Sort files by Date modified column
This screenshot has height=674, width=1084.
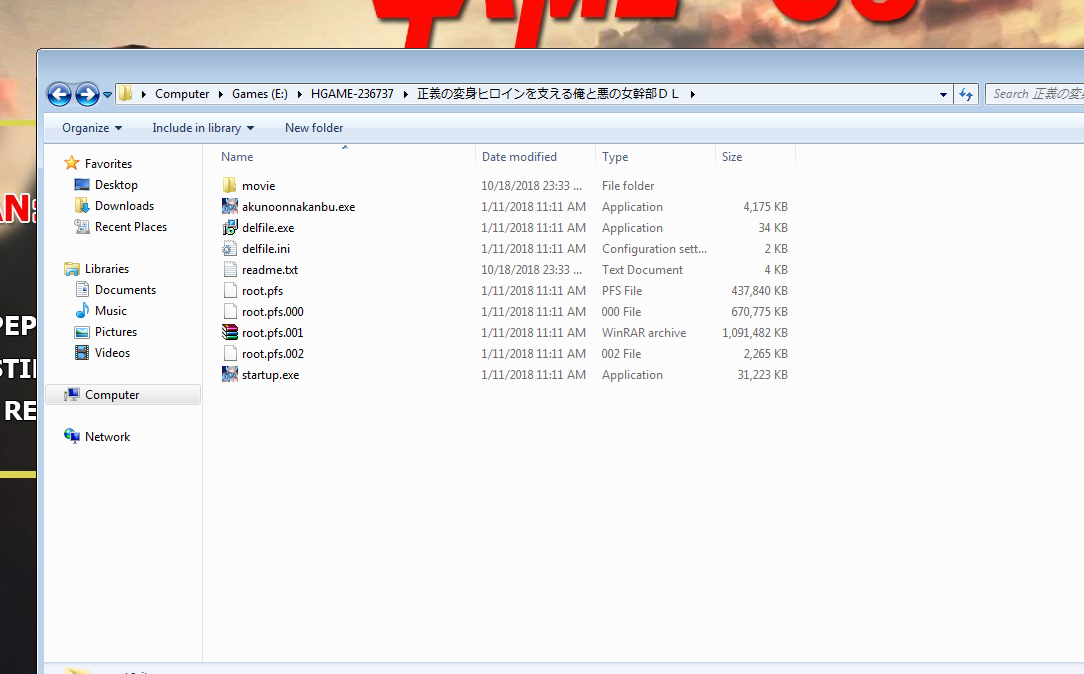tap(519, 157)
